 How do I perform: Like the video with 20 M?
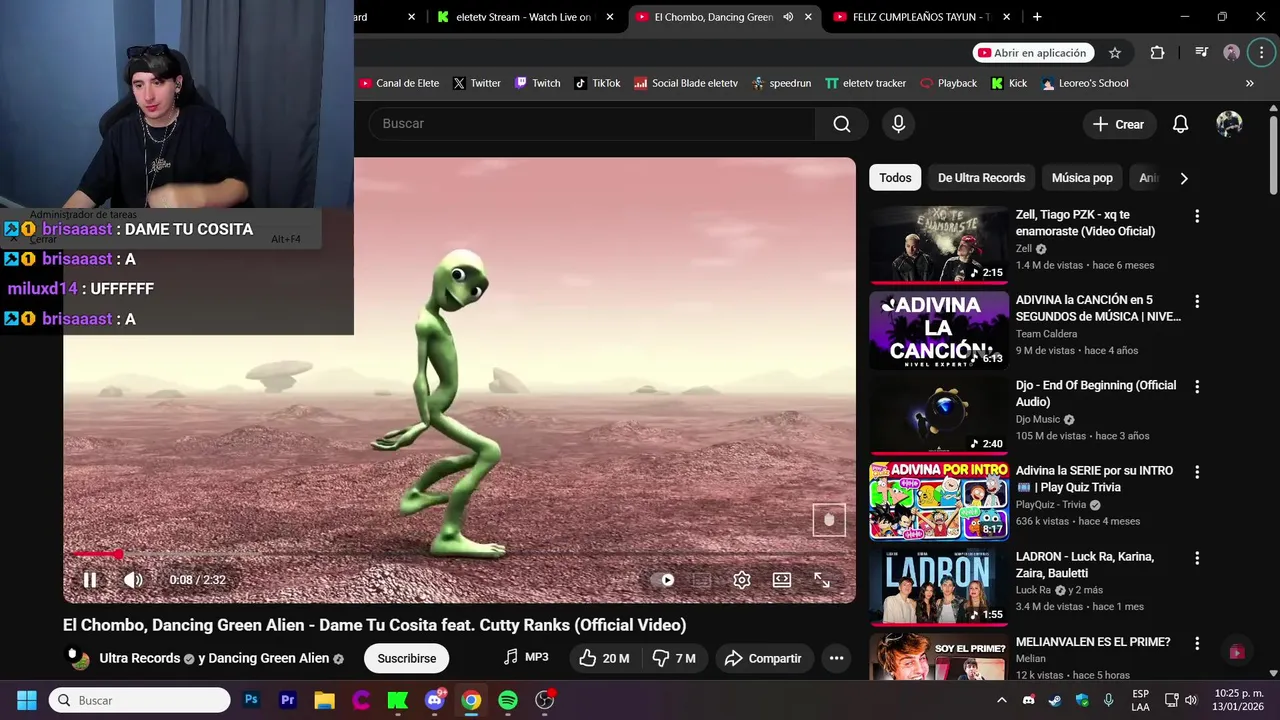604,658
